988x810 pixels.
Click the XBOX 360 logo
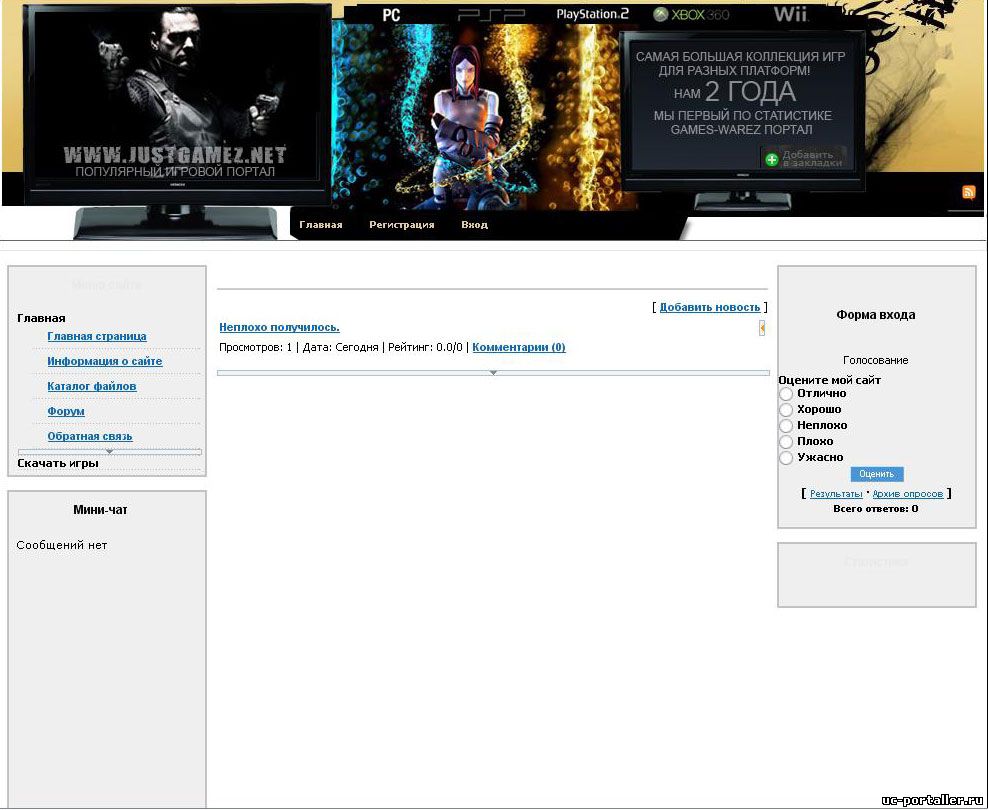(691, 15)
